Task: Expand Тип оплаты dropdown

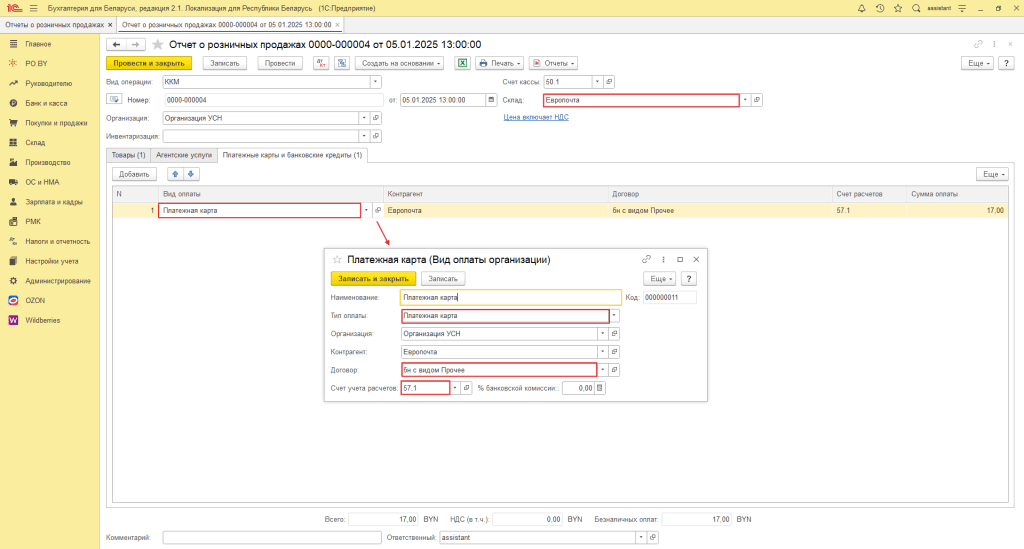Action: (614, 316)
